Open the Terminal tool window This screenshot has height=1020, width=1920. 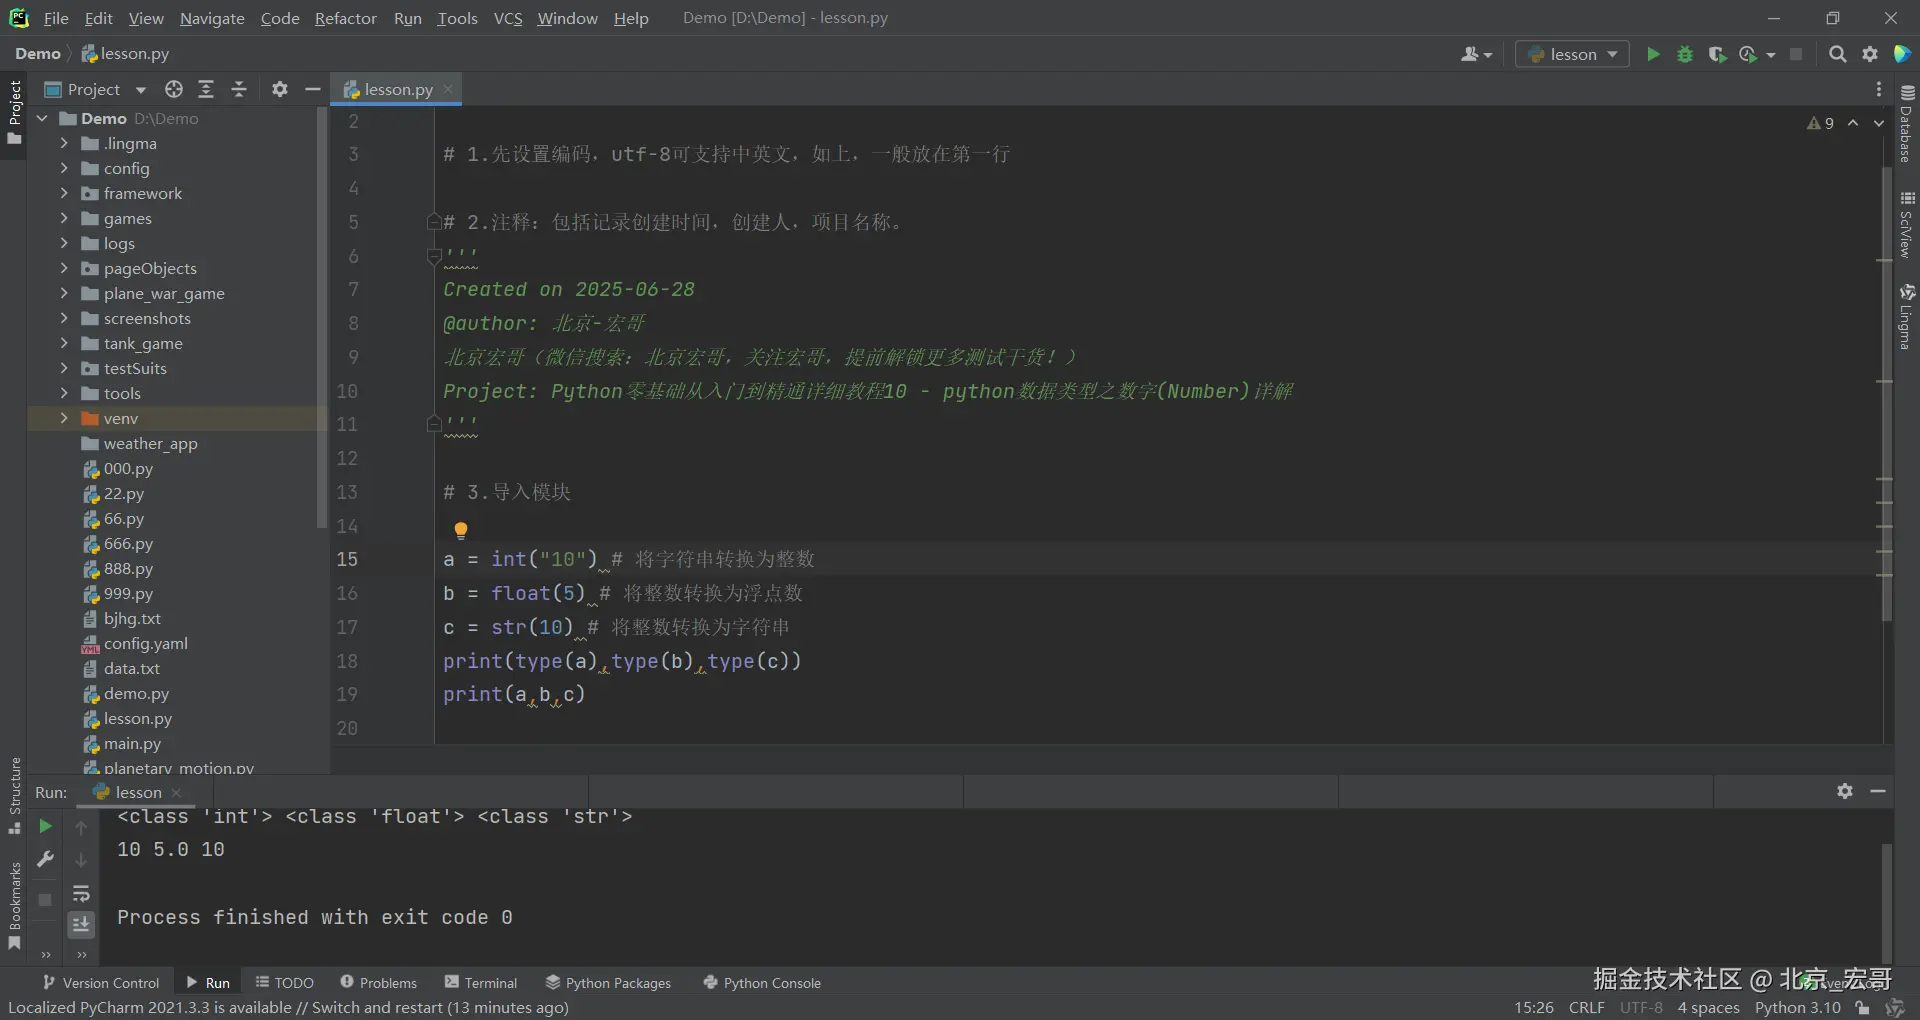pos(481,982)
